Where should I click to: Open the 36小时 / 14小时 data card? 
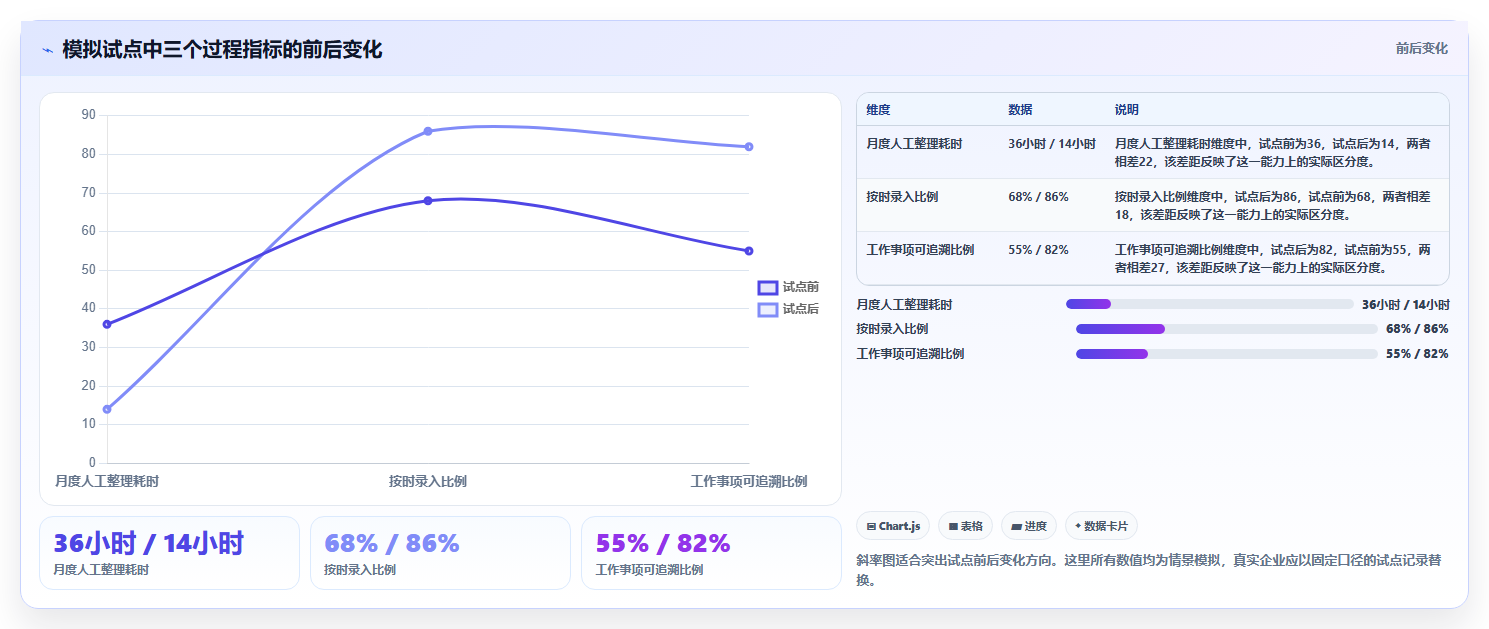(169, 553)
